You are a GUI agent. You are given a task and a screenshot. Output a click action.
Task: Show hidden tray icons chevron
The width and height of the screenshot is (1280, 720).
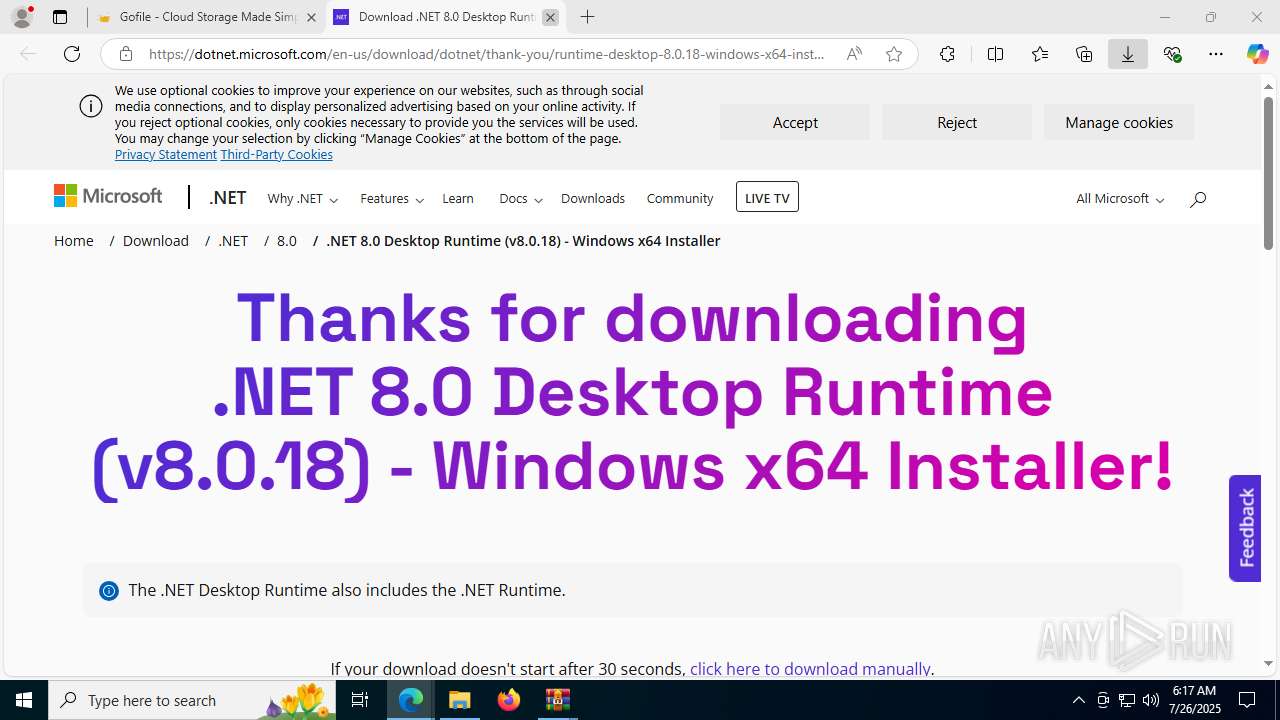click(x=1078, y=700)
